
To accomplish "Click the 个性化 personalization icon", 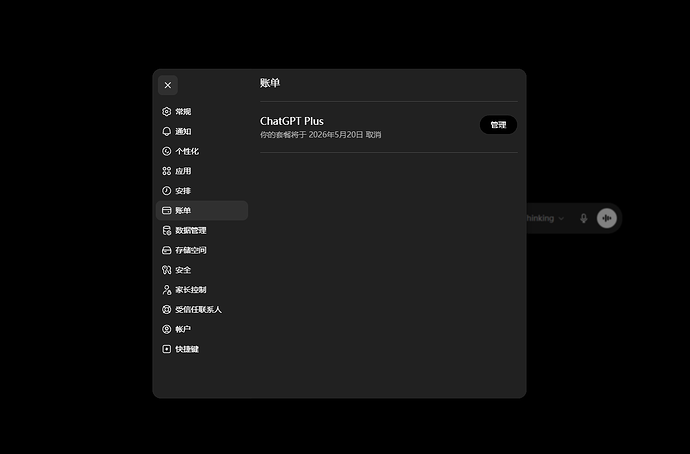I will (x=166, y=151).
